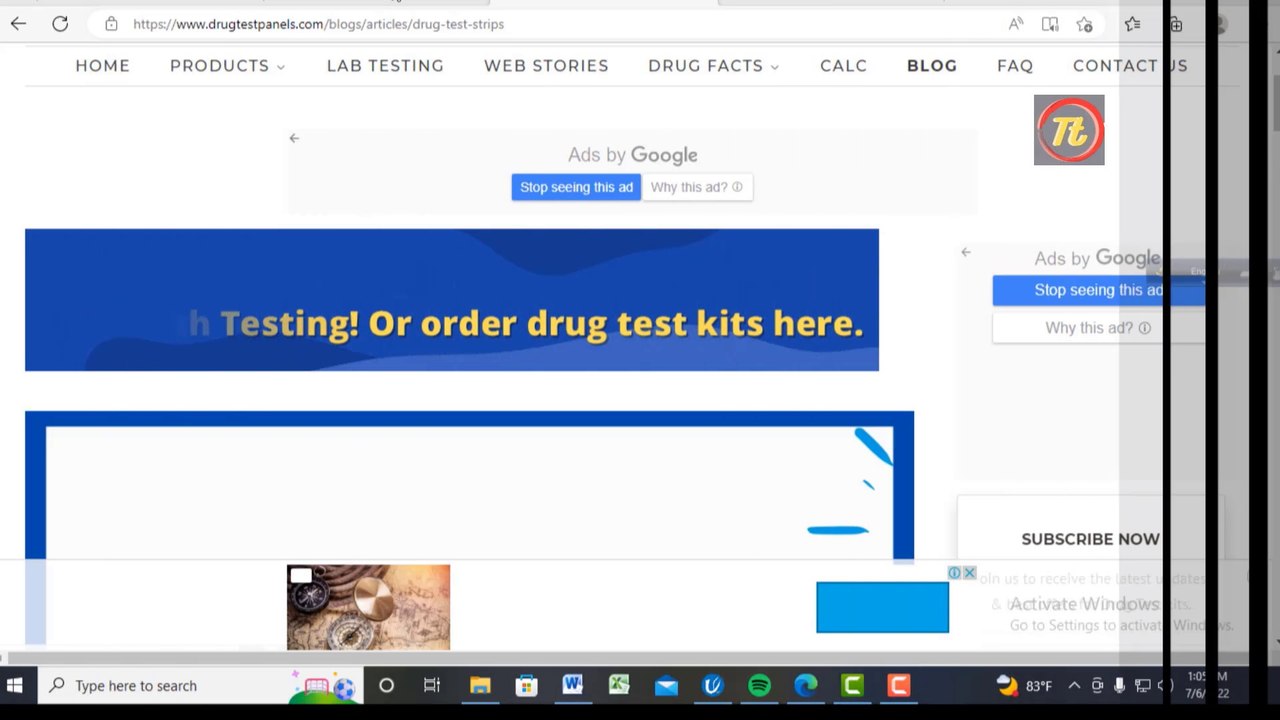Open the Immersive Reader icon in the address bar
The width and height of the screenshot is (1280, 720).
1049,24
